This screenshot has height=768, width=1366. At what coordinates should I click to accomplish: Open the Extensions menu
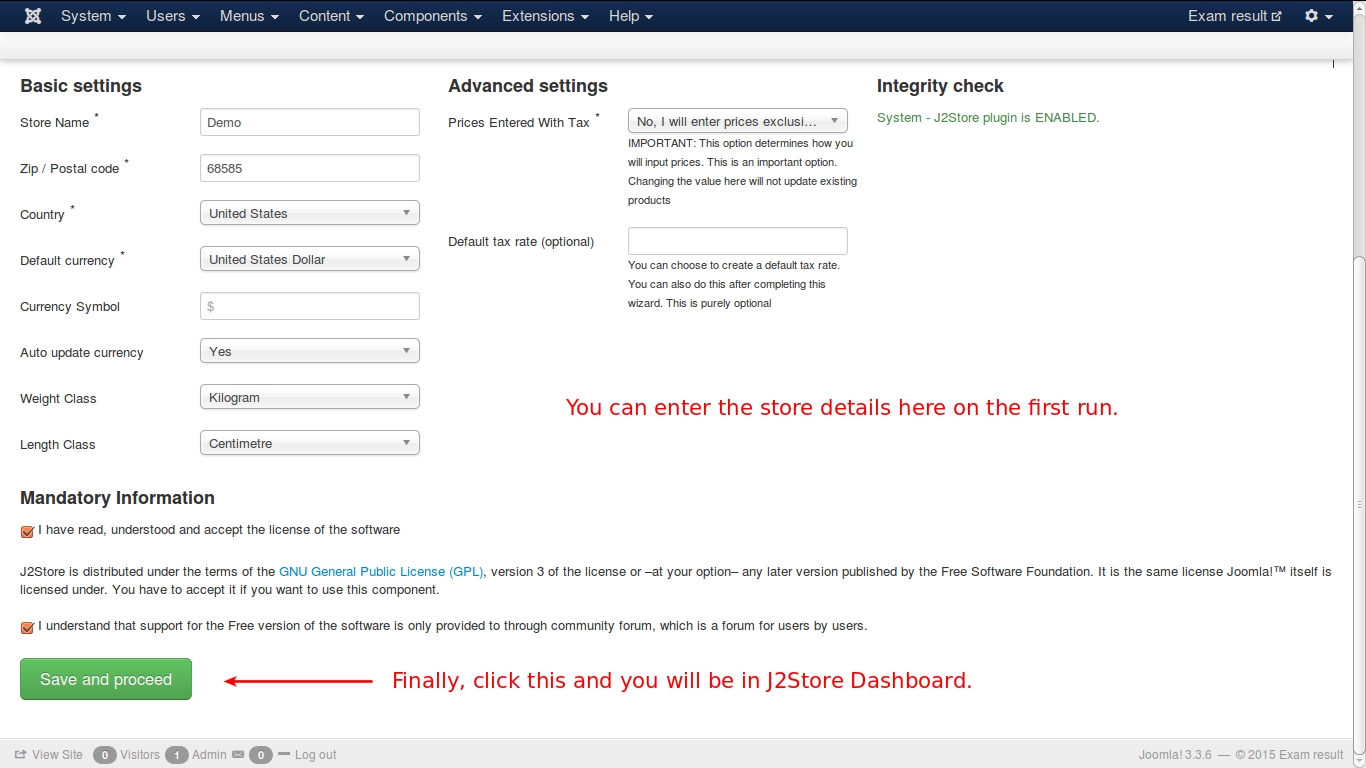(x=545, y=16)
